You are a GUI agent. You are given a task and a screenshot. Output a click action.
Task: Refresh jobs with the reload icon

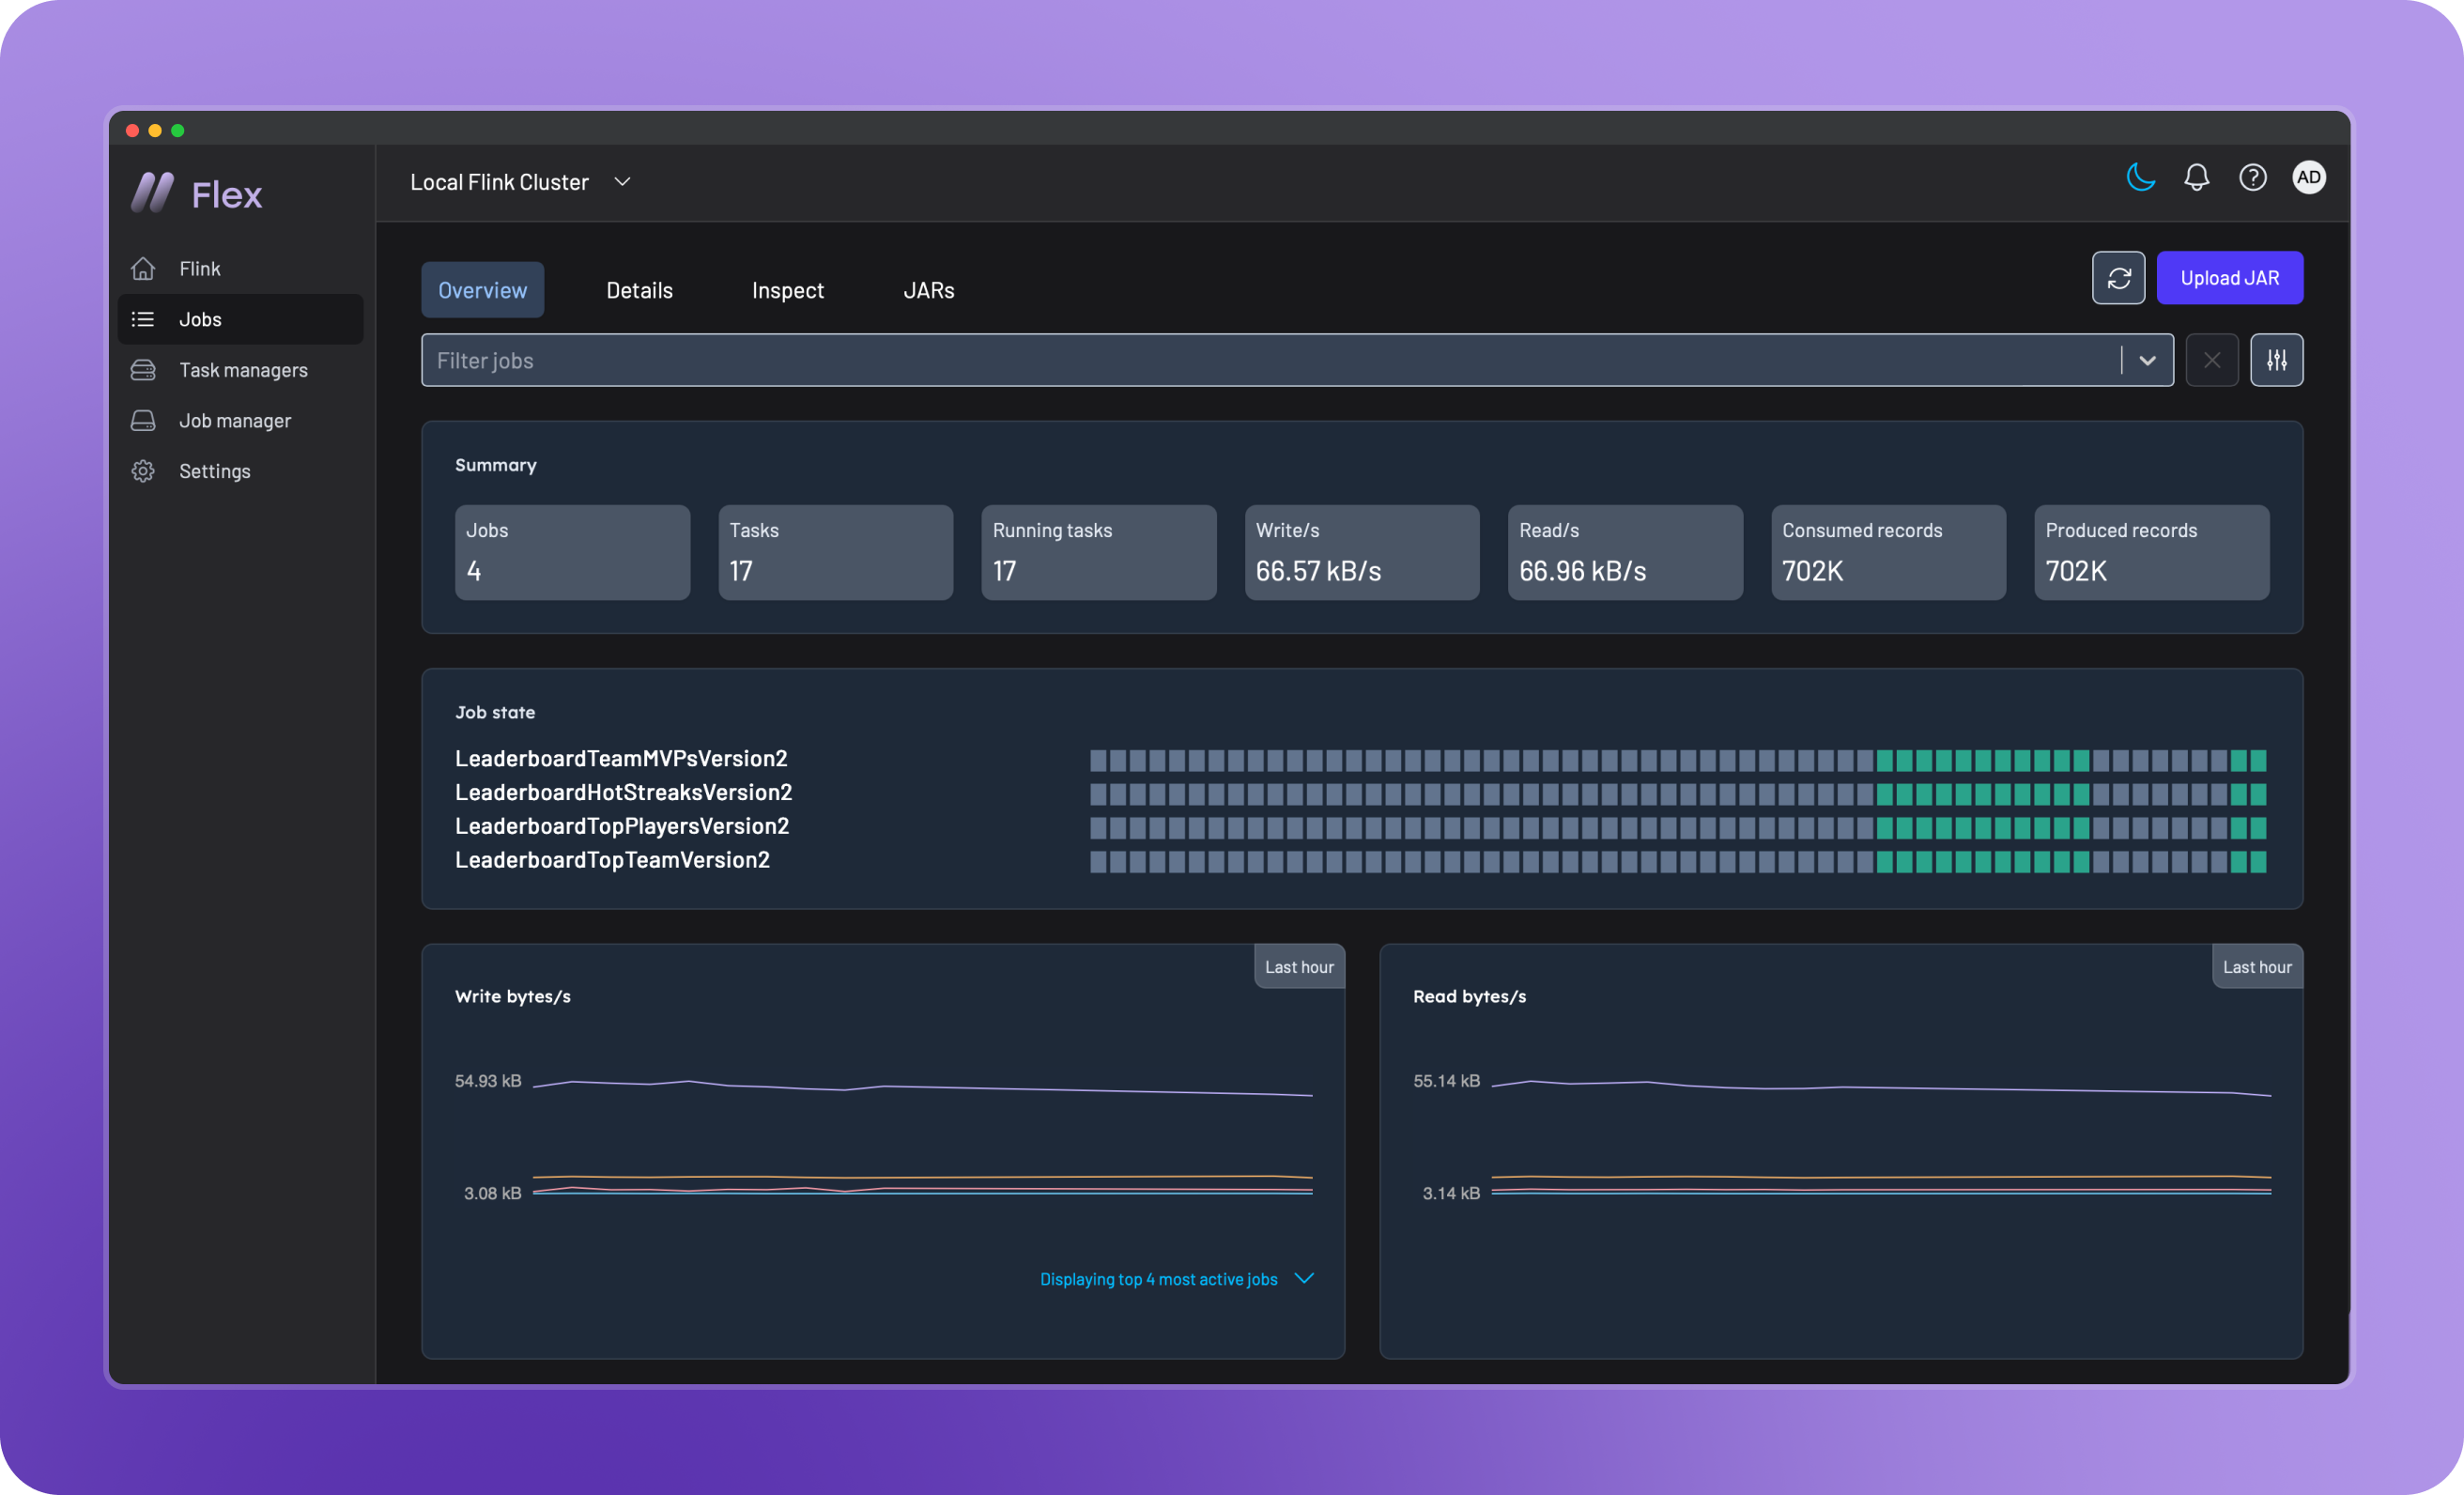(2118, 278)
